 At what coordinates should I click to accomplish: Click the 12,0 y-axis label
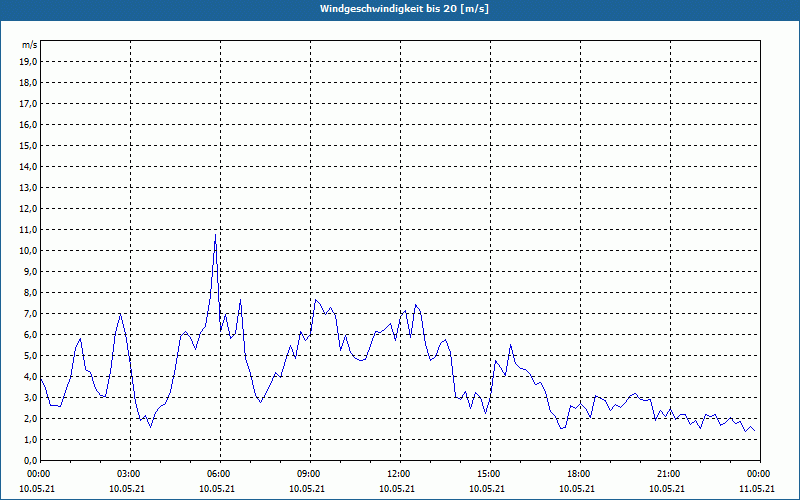pyautogui.click(x=28, y=209)
